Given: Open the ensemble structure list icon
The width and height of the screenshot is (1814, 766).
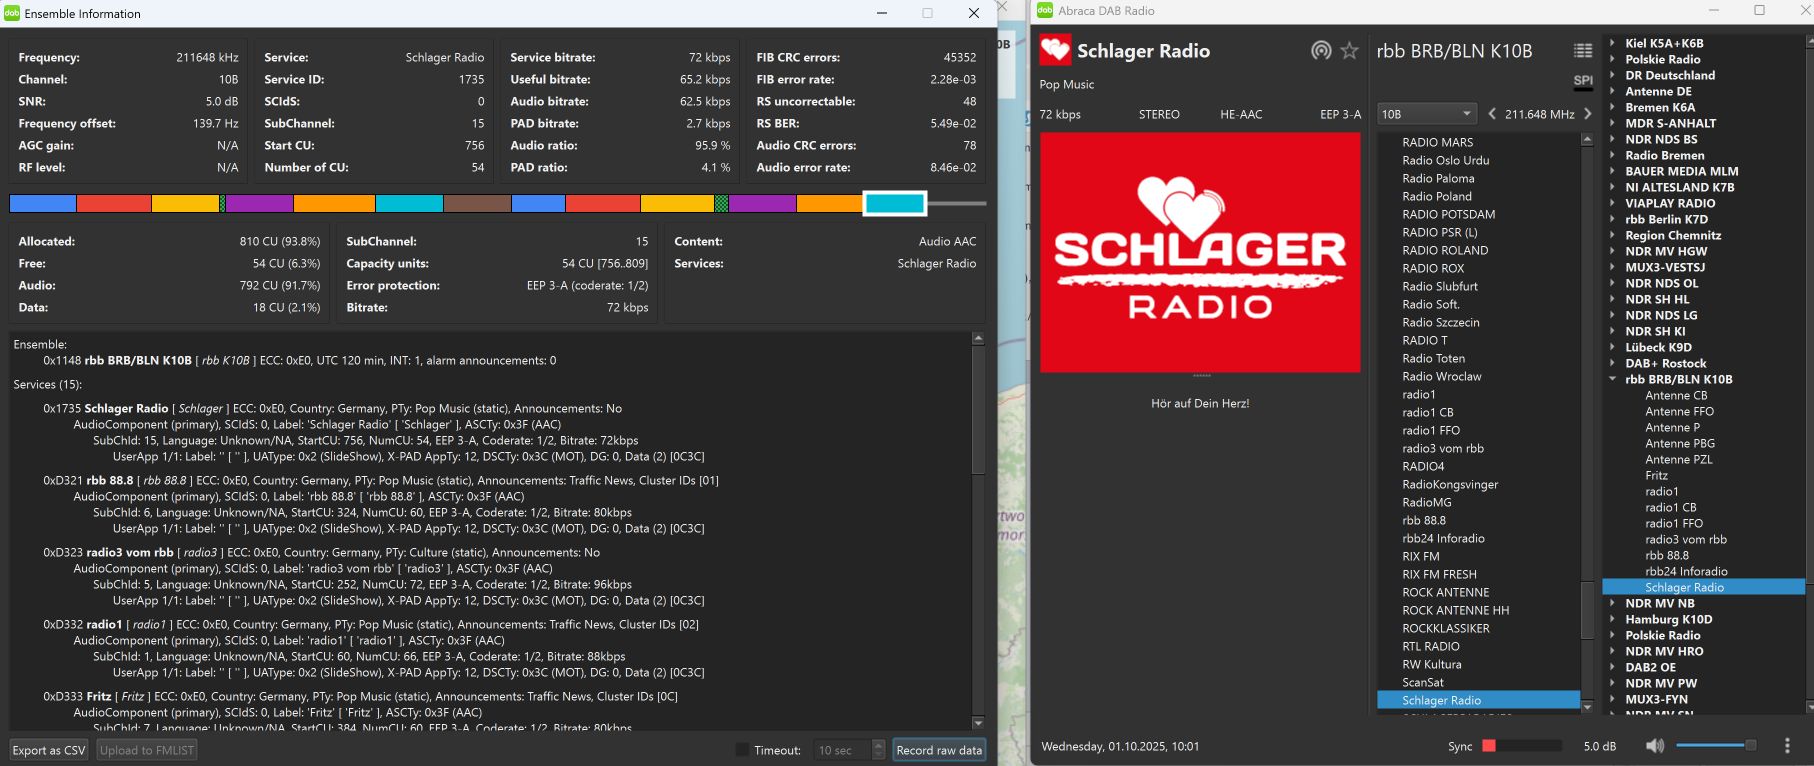Looking at the screenshot, I should [x=1582, y=51].
